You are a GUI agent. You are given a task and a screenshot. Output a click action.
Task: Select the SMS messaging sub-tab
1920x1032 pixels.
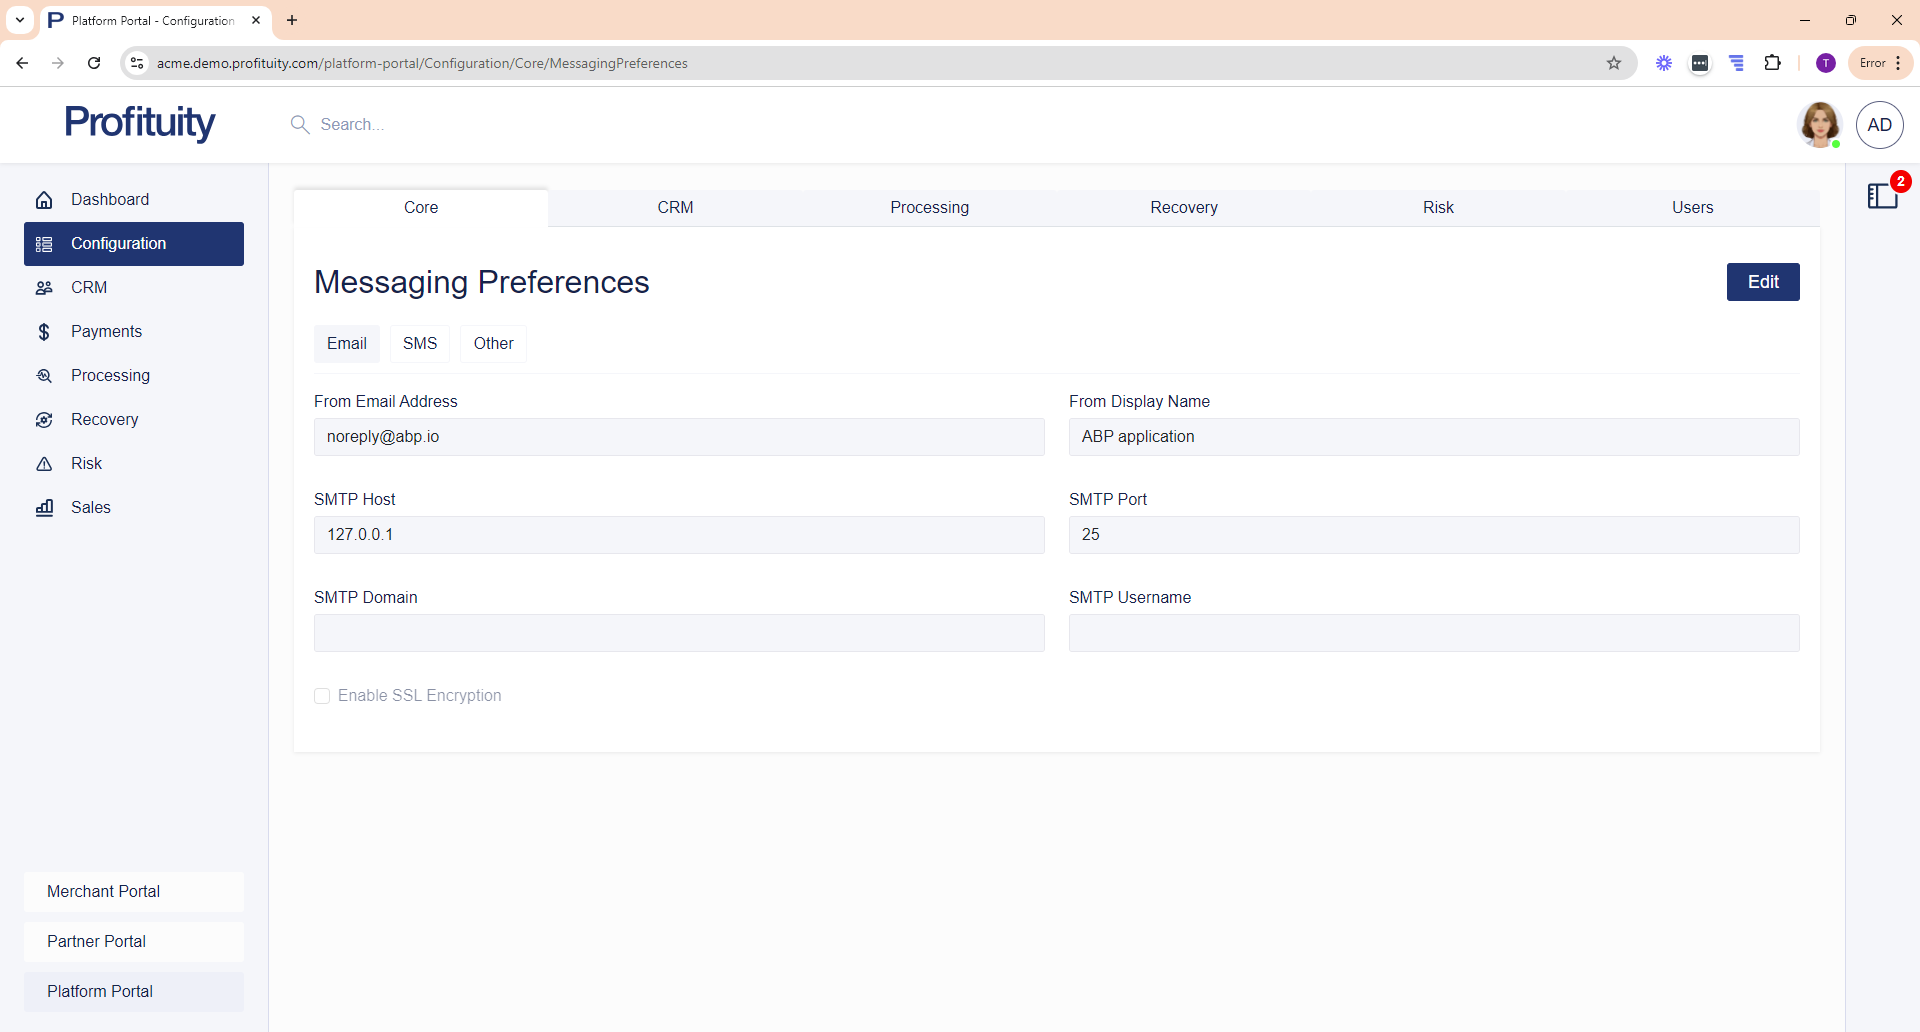pyautogui.click(x=420, y=344)
